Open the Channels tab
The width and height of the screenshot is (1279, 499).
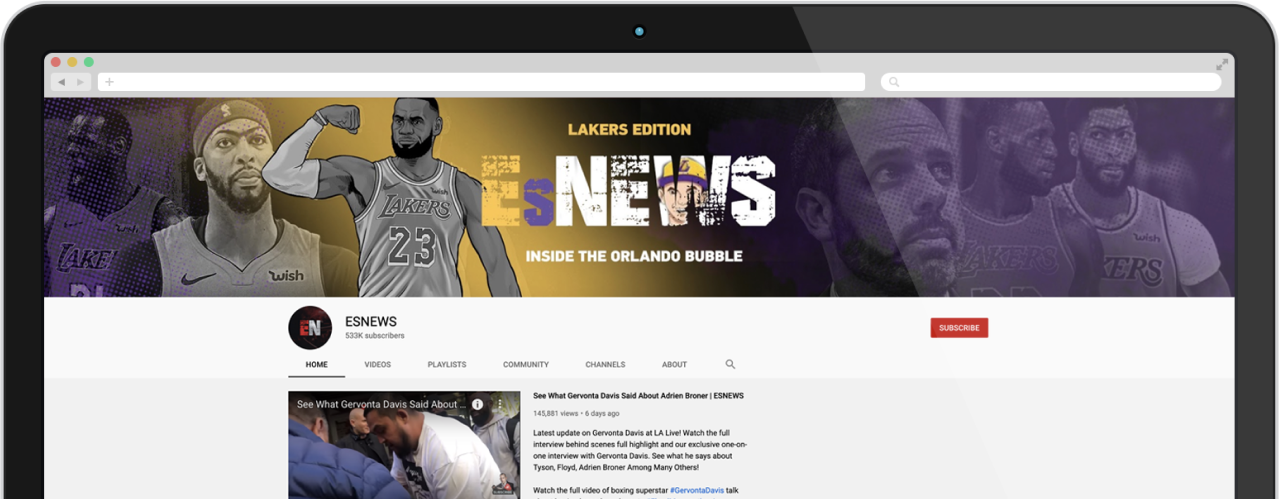tap(606, 365)
